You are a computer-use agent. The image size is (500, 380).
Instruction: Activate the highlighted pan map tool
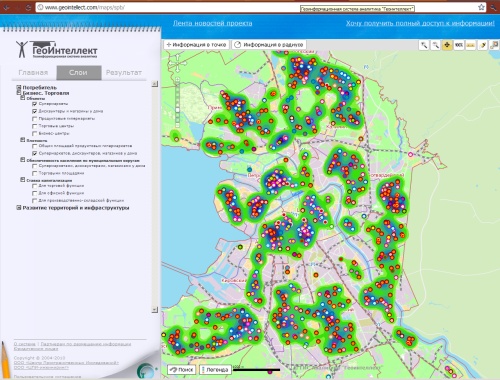point(447,45)
